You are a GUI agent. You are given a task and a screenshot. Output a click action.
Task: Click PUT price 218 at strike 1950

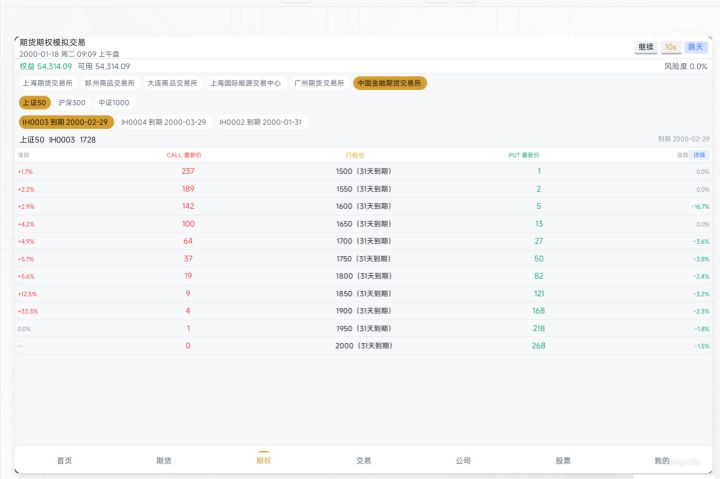point(539,328)
